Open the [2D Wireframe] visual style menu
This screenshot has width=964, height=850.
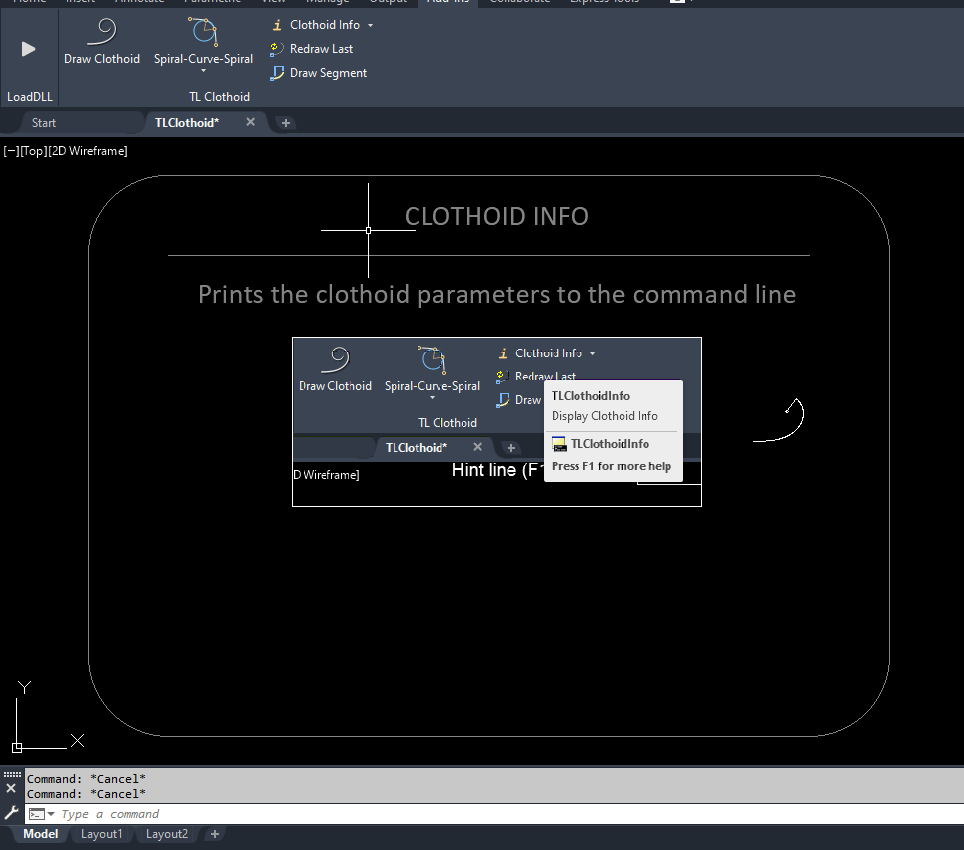tap(88, 151)
